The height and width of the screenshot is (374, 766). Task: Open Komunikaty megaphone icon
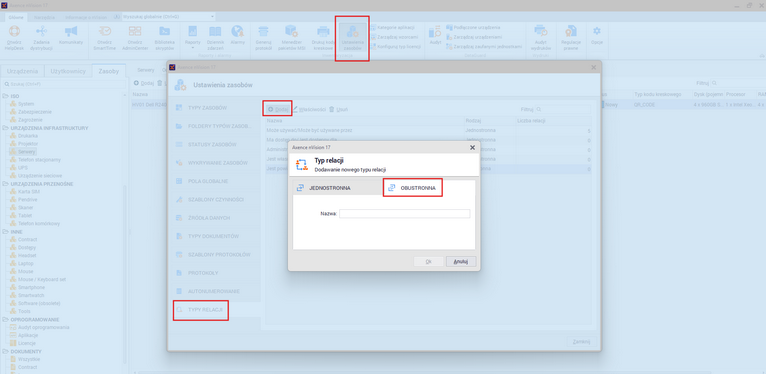click(71, 35)
